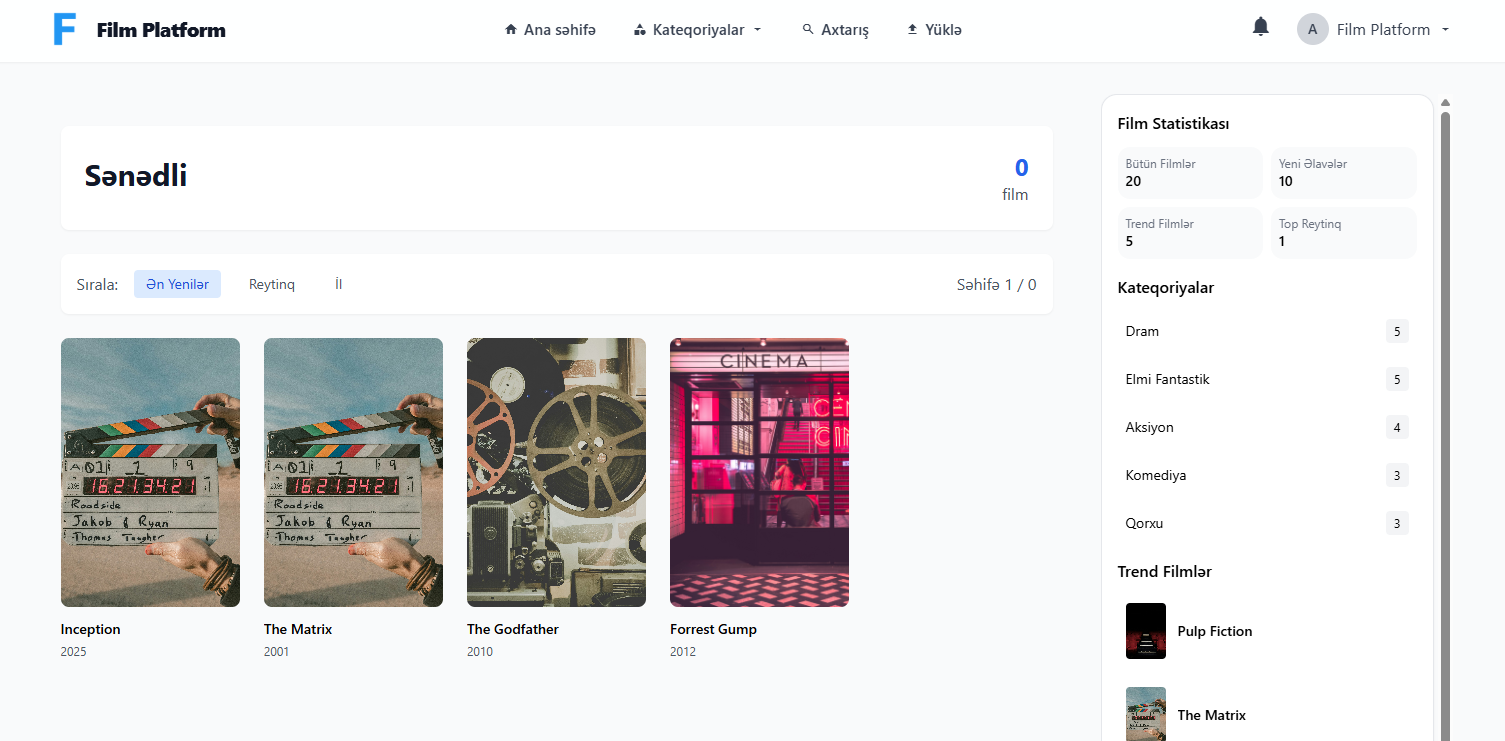Select the Elmi Fantastik category
This screenshot has height=741, width=1505.
coord(1167,379)
